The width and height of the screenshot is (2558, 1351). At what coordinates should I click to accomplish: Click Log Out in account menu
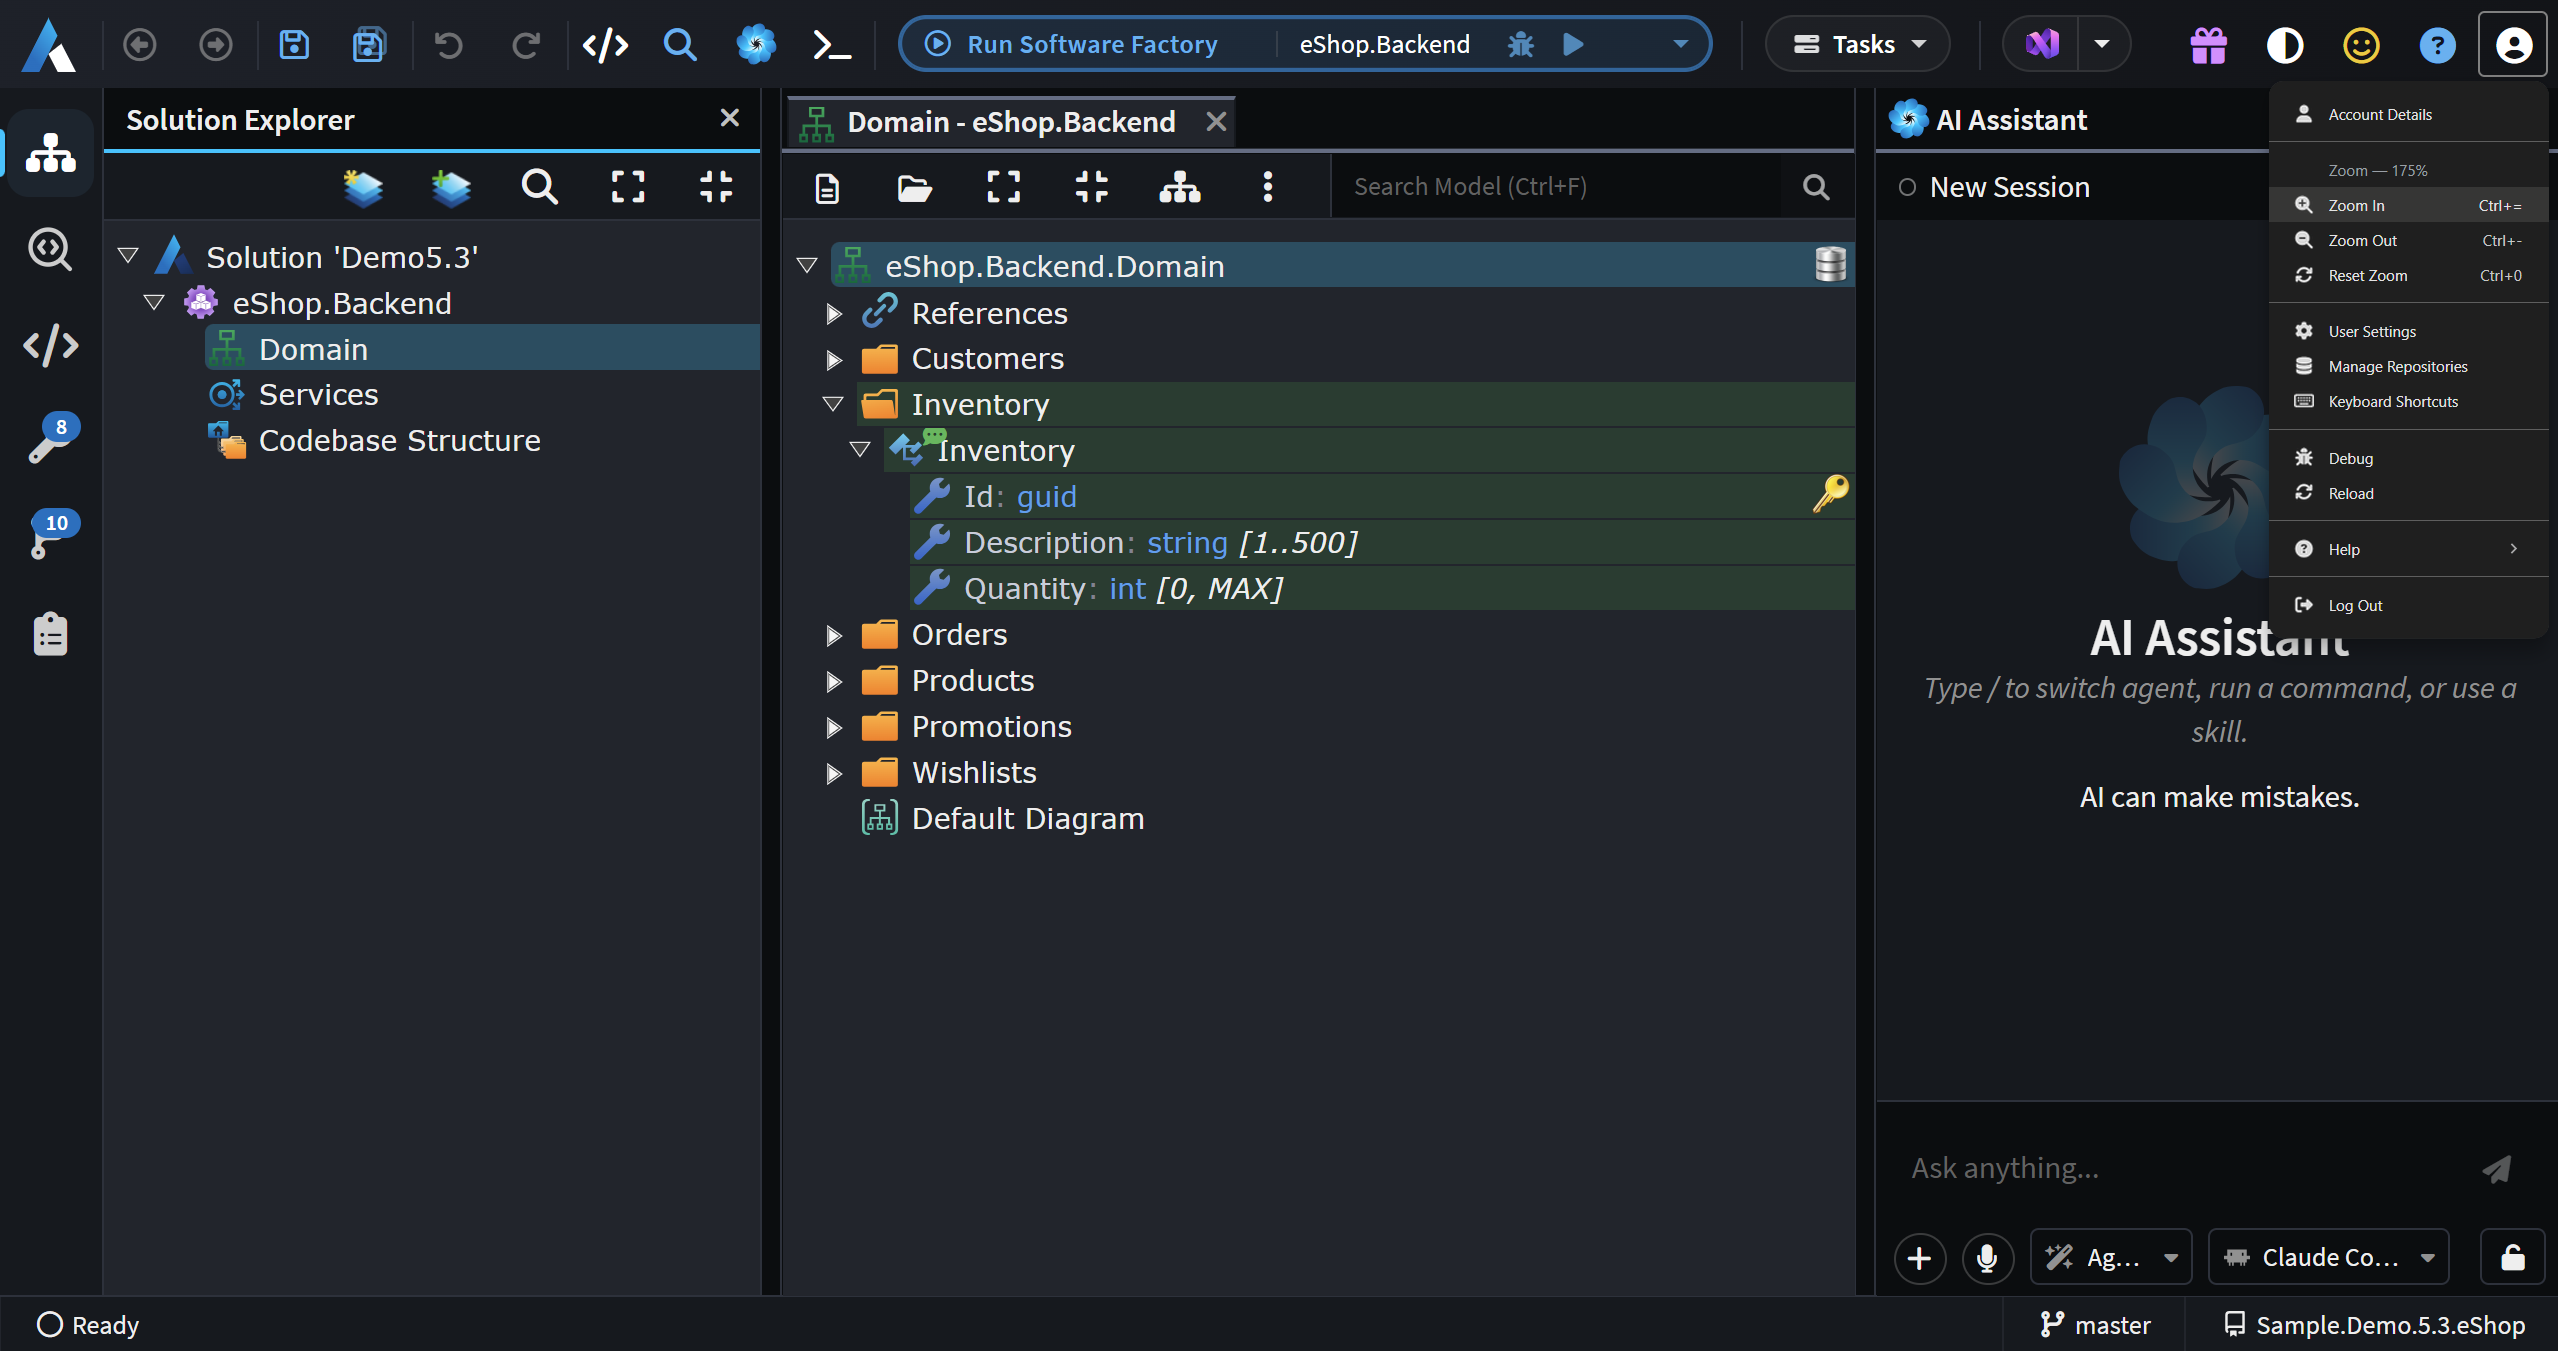click(x=2408, y=605)
